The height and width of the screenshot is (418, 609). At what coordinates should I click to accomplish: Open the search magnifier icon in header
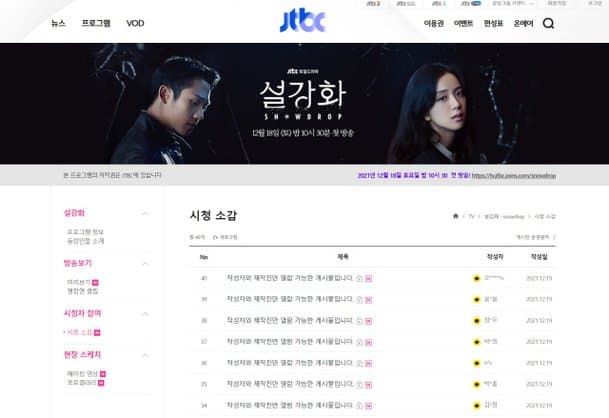click(548, 23)
